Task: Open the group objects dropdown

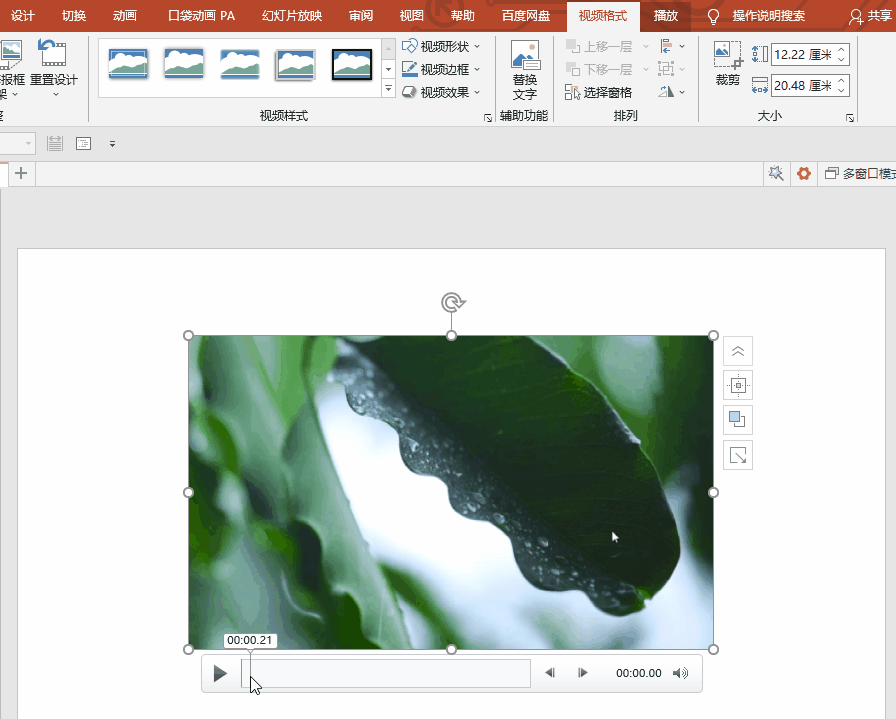Action: pyautogui.click(x=672, y=69)
